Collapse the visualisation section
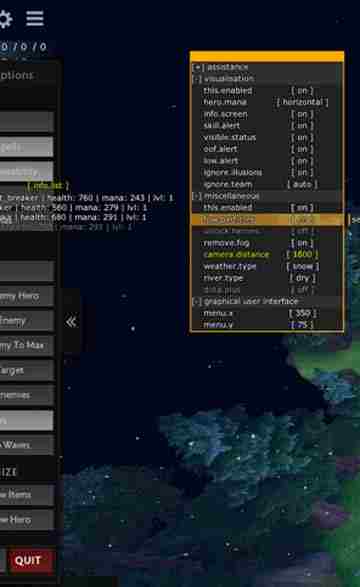The width and height of the screenshot is (360, 587). click(197, 79)
